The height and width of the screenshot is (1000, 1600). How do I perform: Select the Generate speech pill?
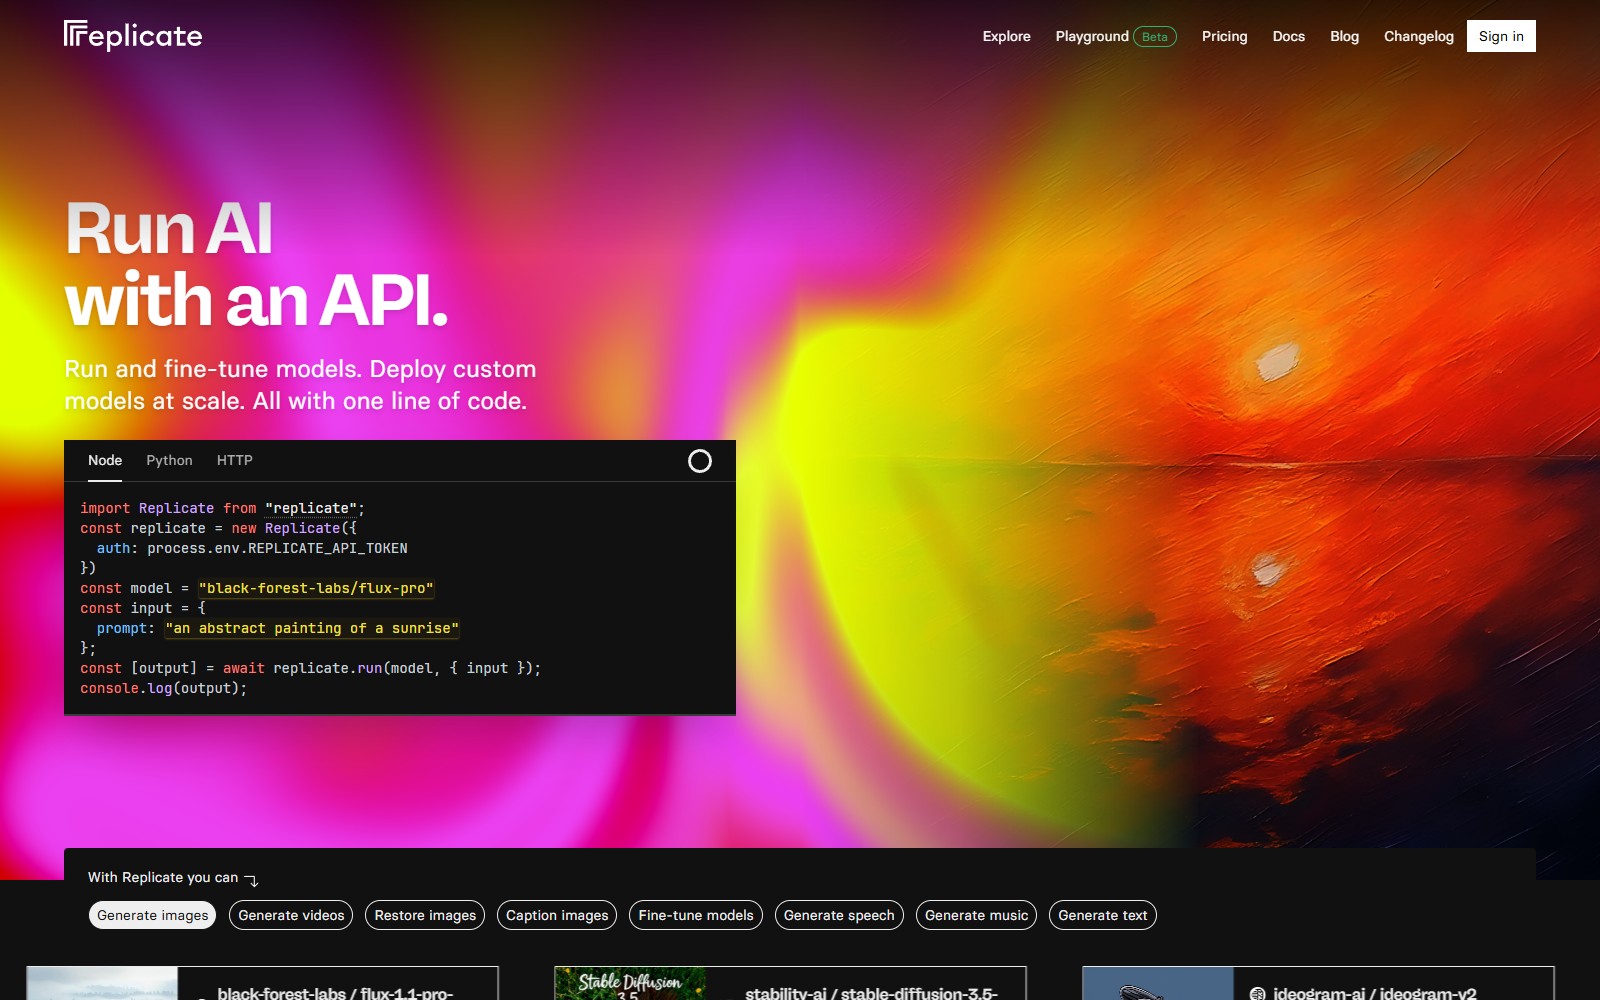839,915
